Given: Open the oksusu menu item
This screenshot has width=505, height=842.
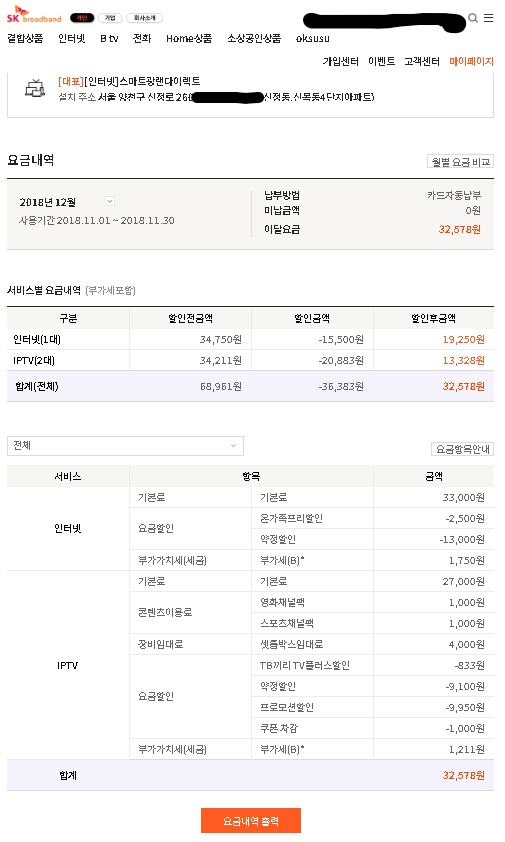Looking at the screenshot, I should [x=313, y=38].
